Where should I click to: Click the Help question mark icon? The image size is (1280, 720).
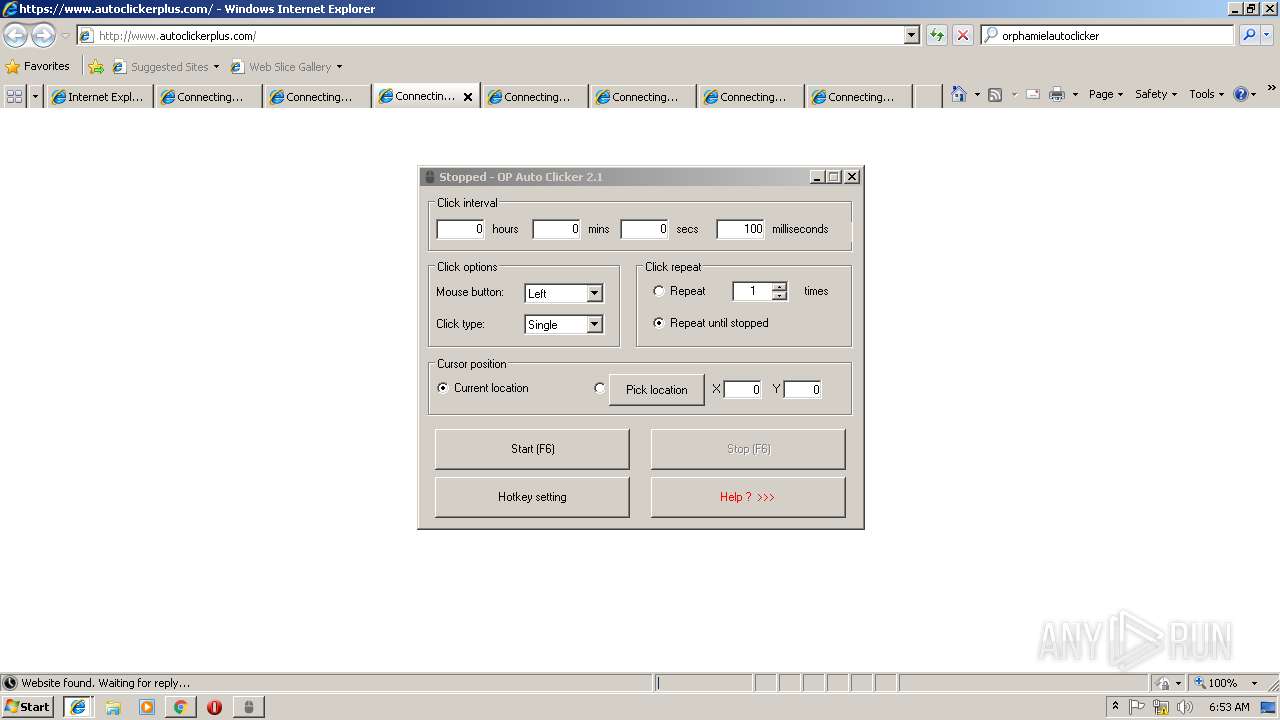point(1241,94)
